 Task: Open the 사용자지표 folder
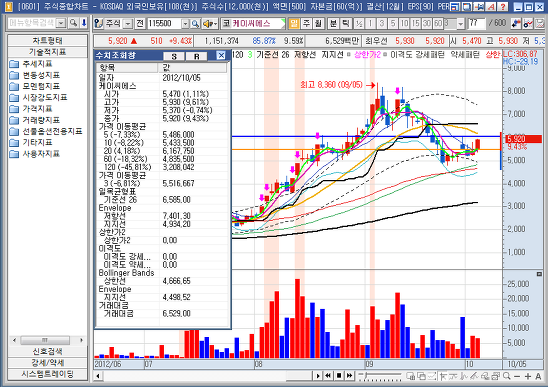35,153
